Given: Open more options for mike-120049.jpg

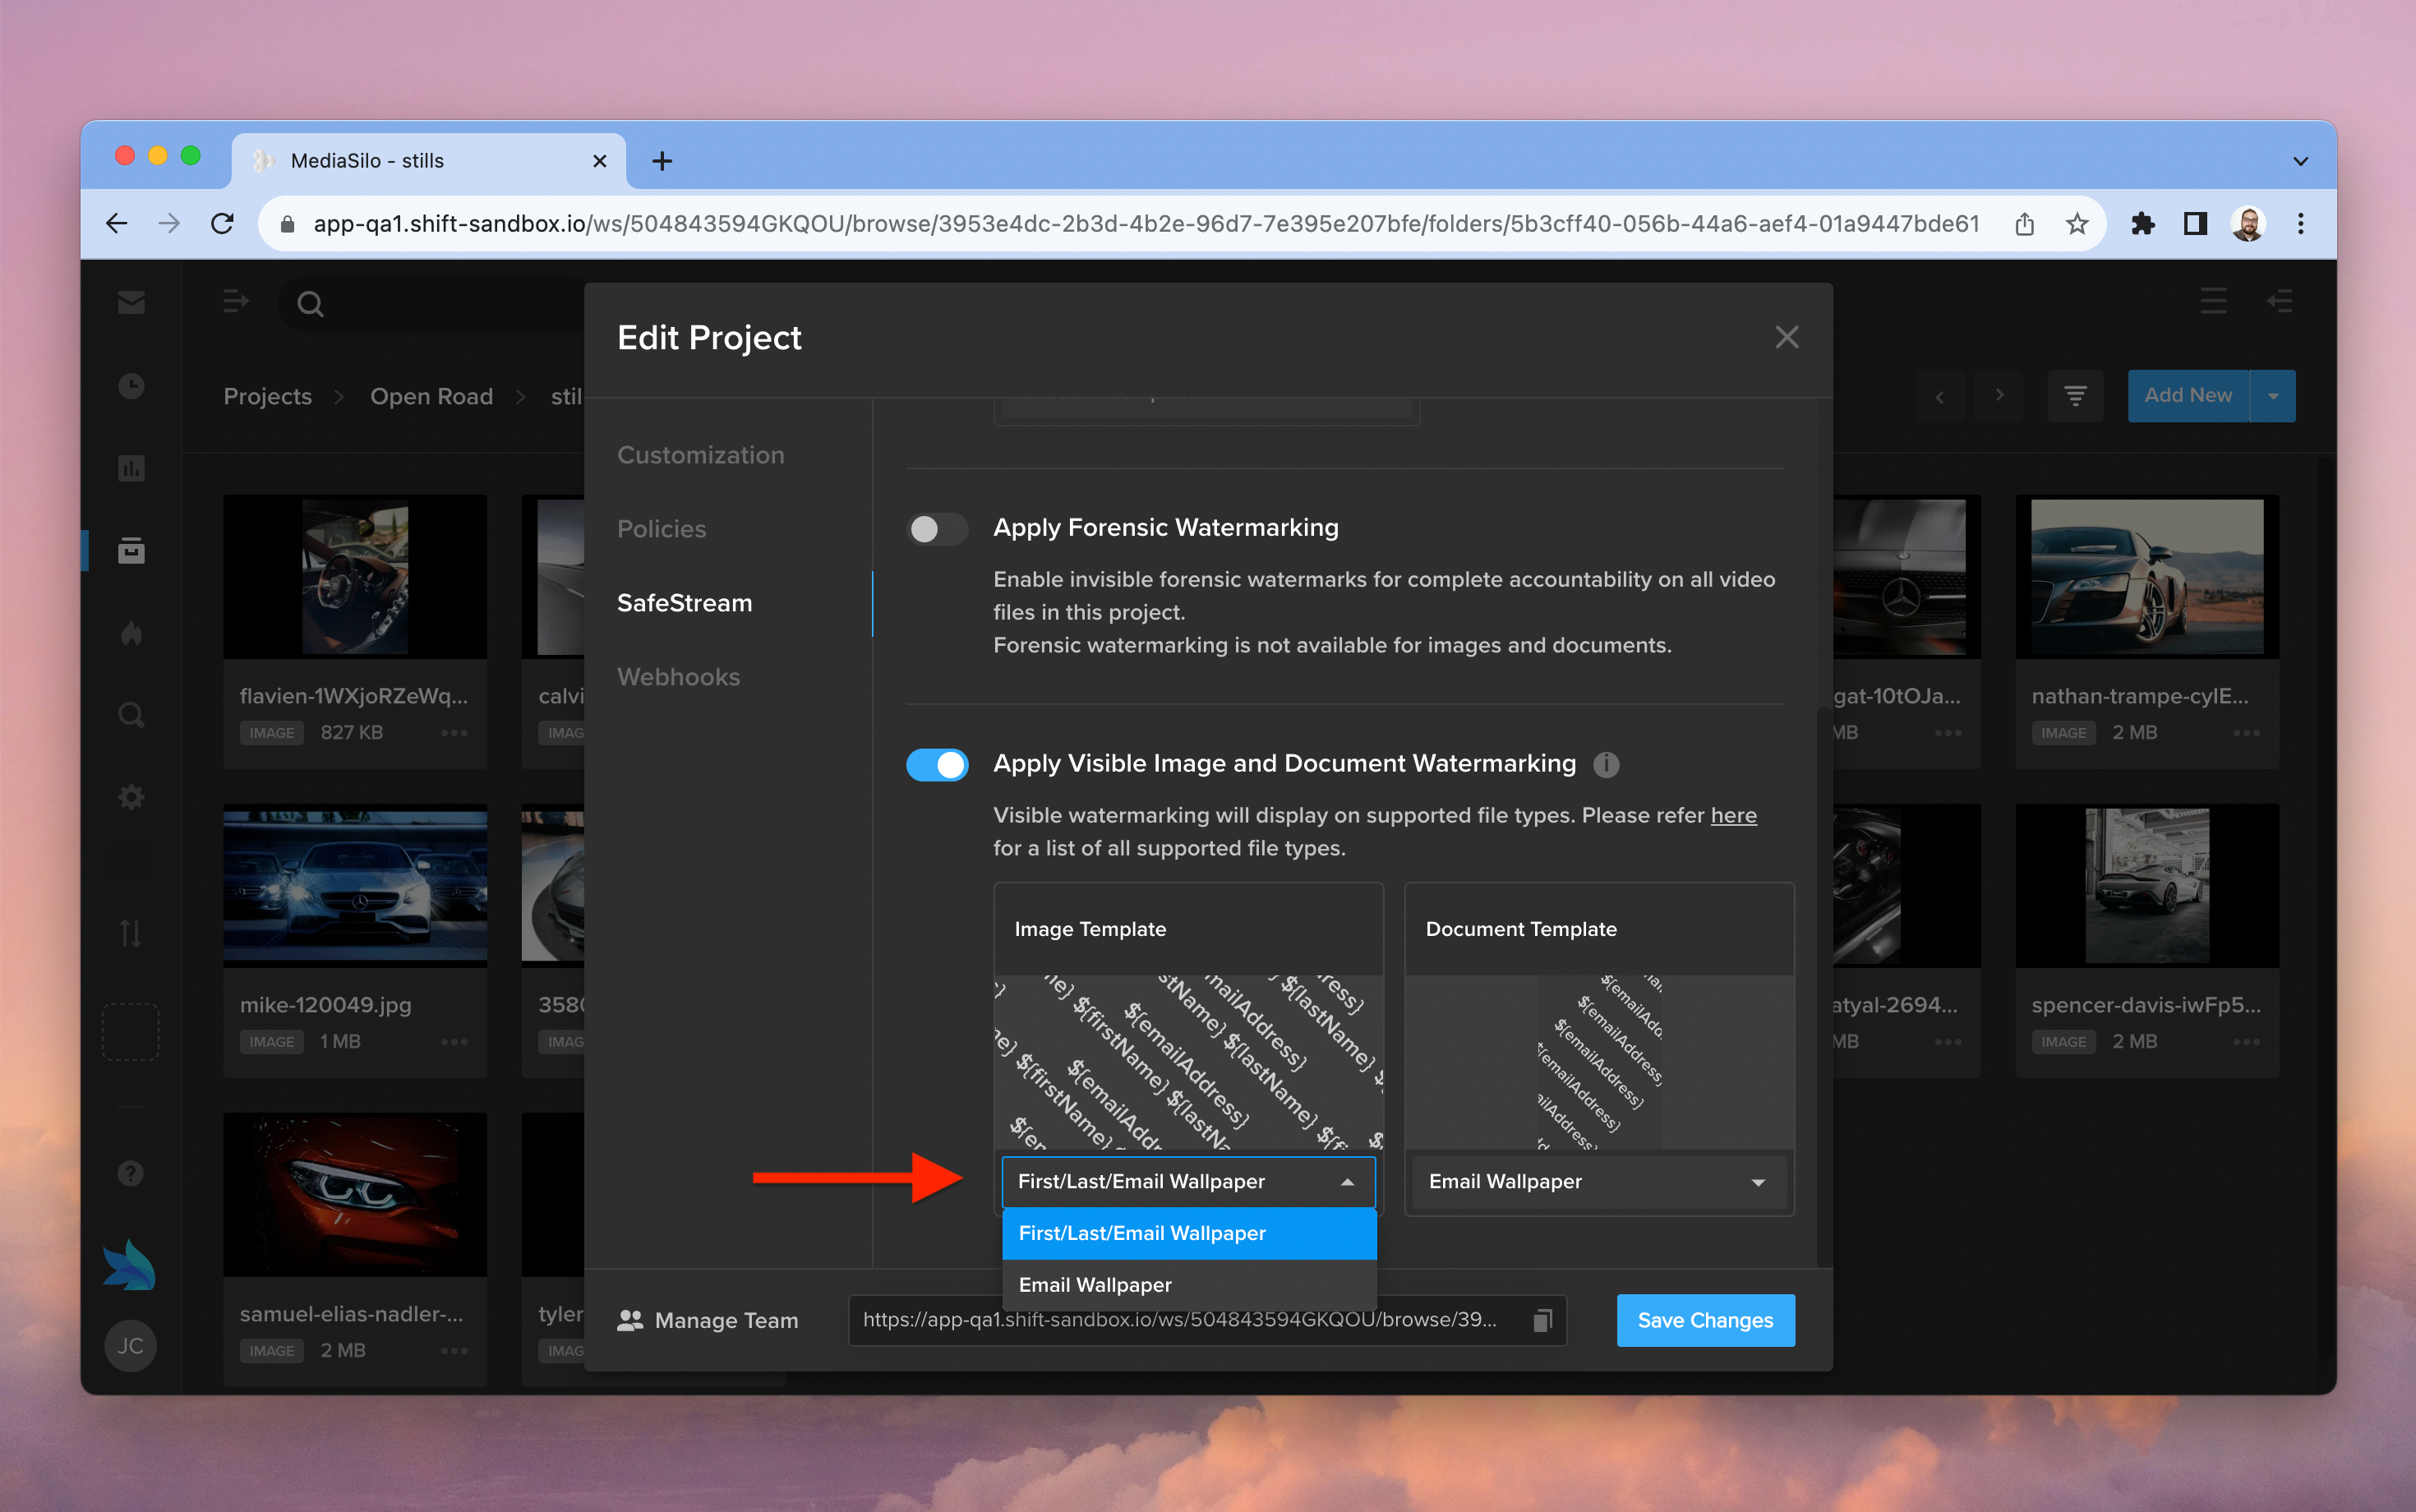Looking at the screenshot, I should pos(454,1042).
